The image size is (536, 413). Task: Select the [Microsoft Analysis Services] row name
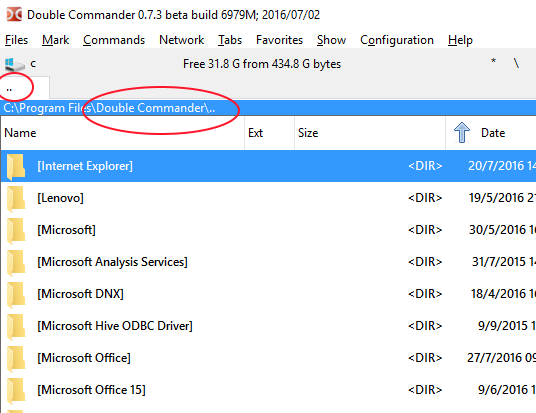point(112,262)
